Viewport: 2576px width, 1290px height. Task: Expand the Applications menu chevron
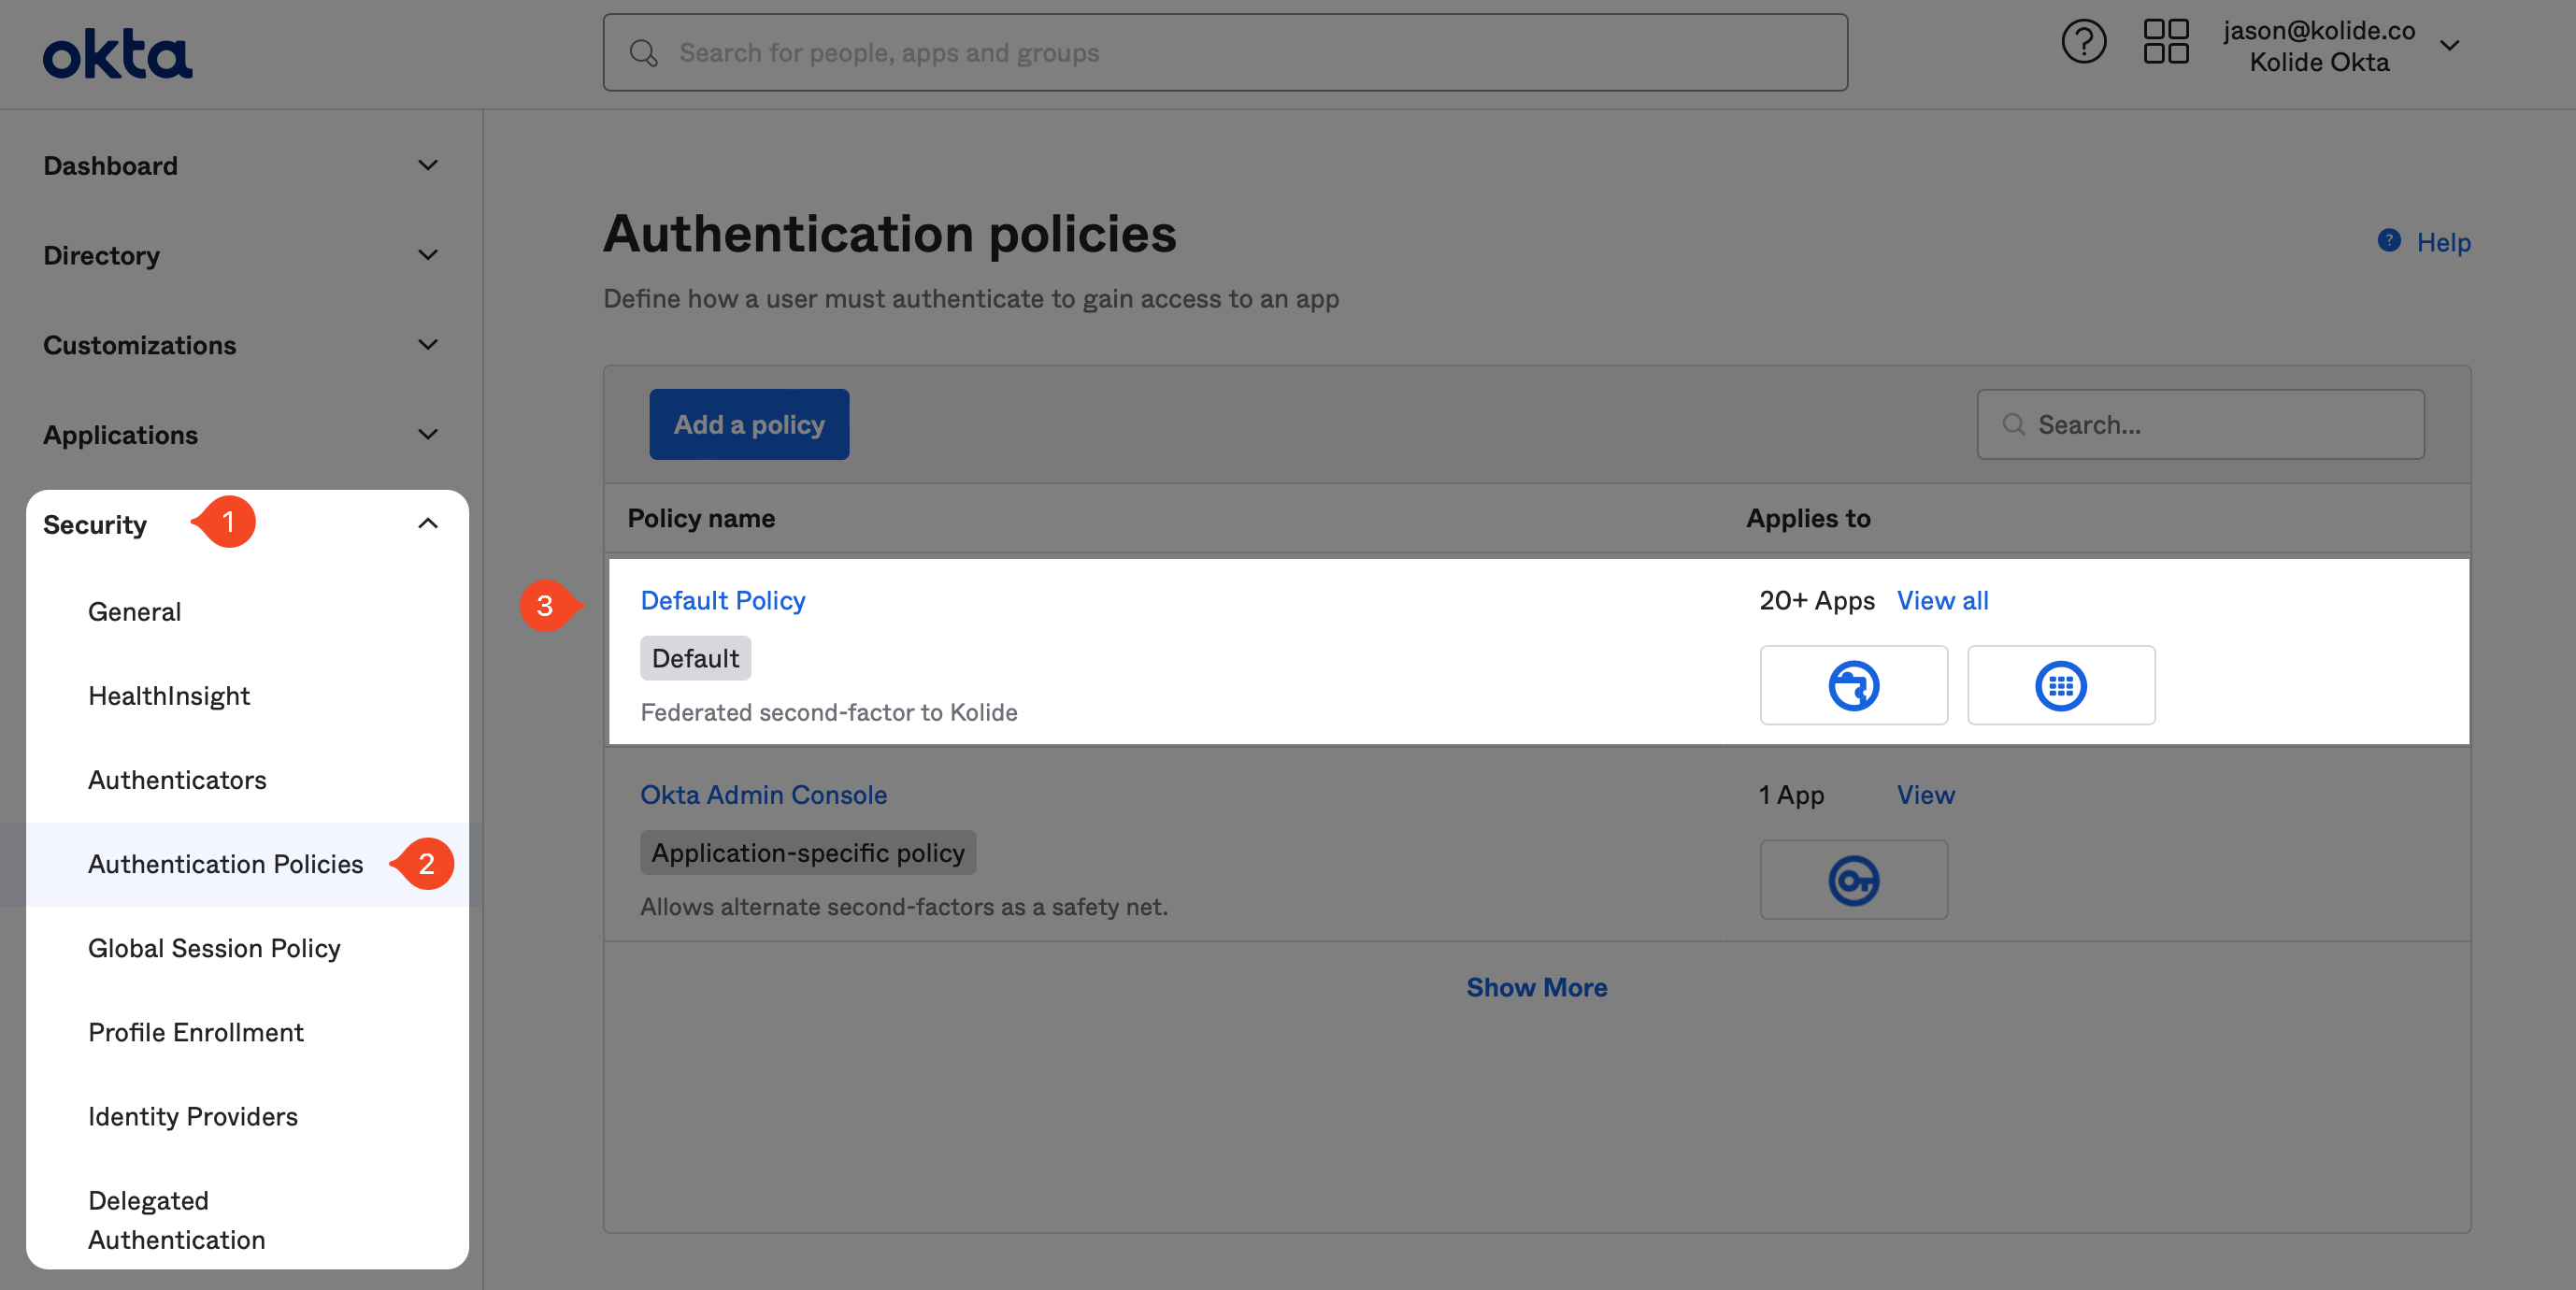428,435
